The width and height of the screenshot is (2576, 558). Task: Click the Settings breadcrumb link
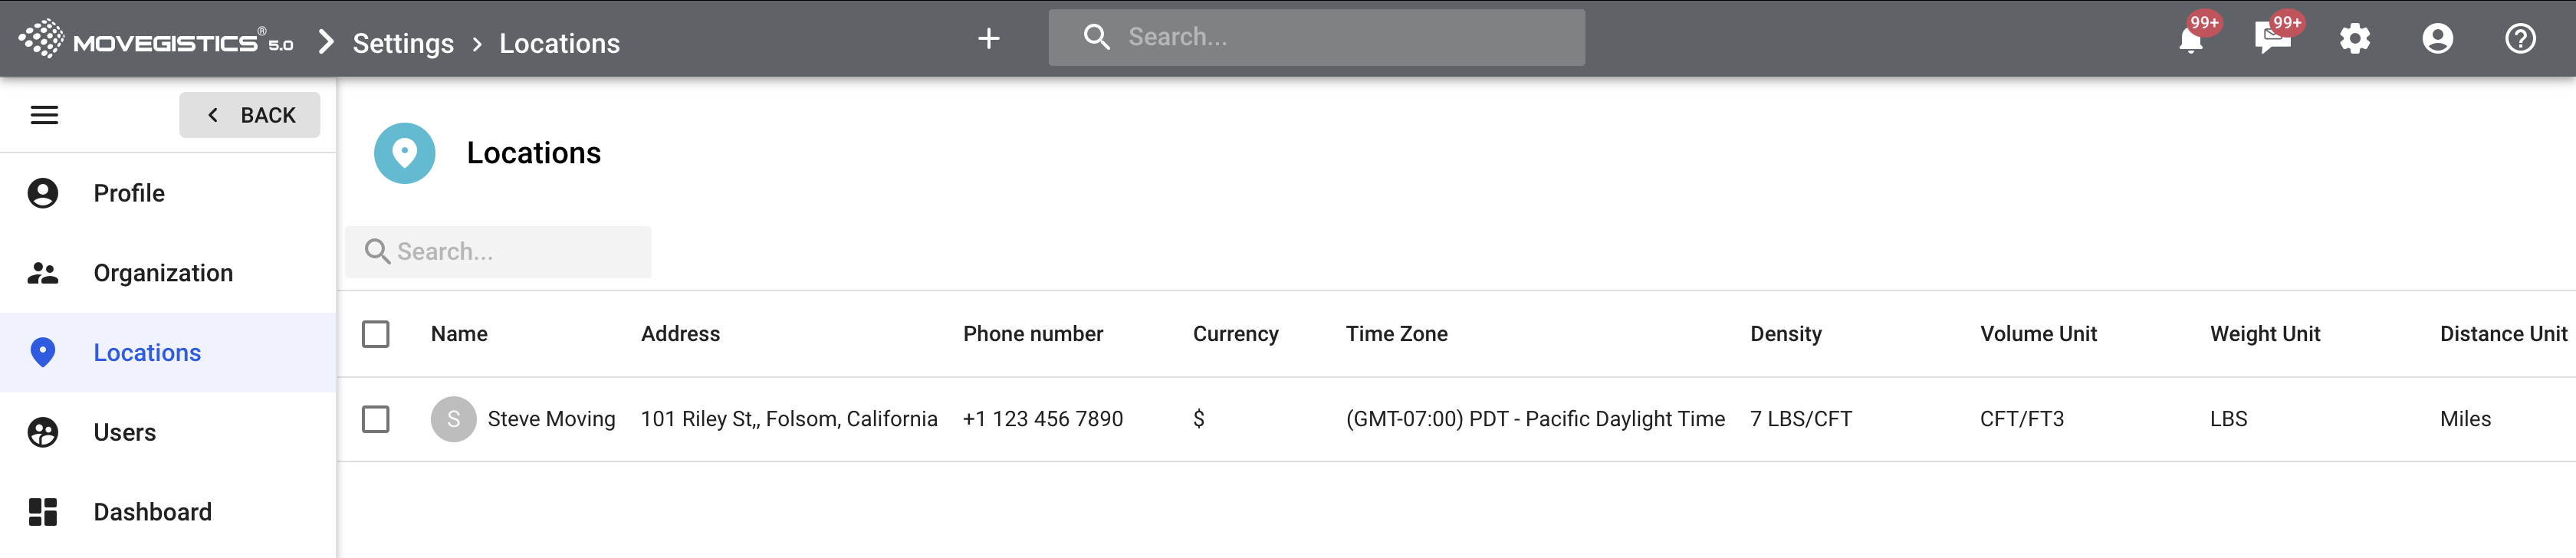[403, 43]
